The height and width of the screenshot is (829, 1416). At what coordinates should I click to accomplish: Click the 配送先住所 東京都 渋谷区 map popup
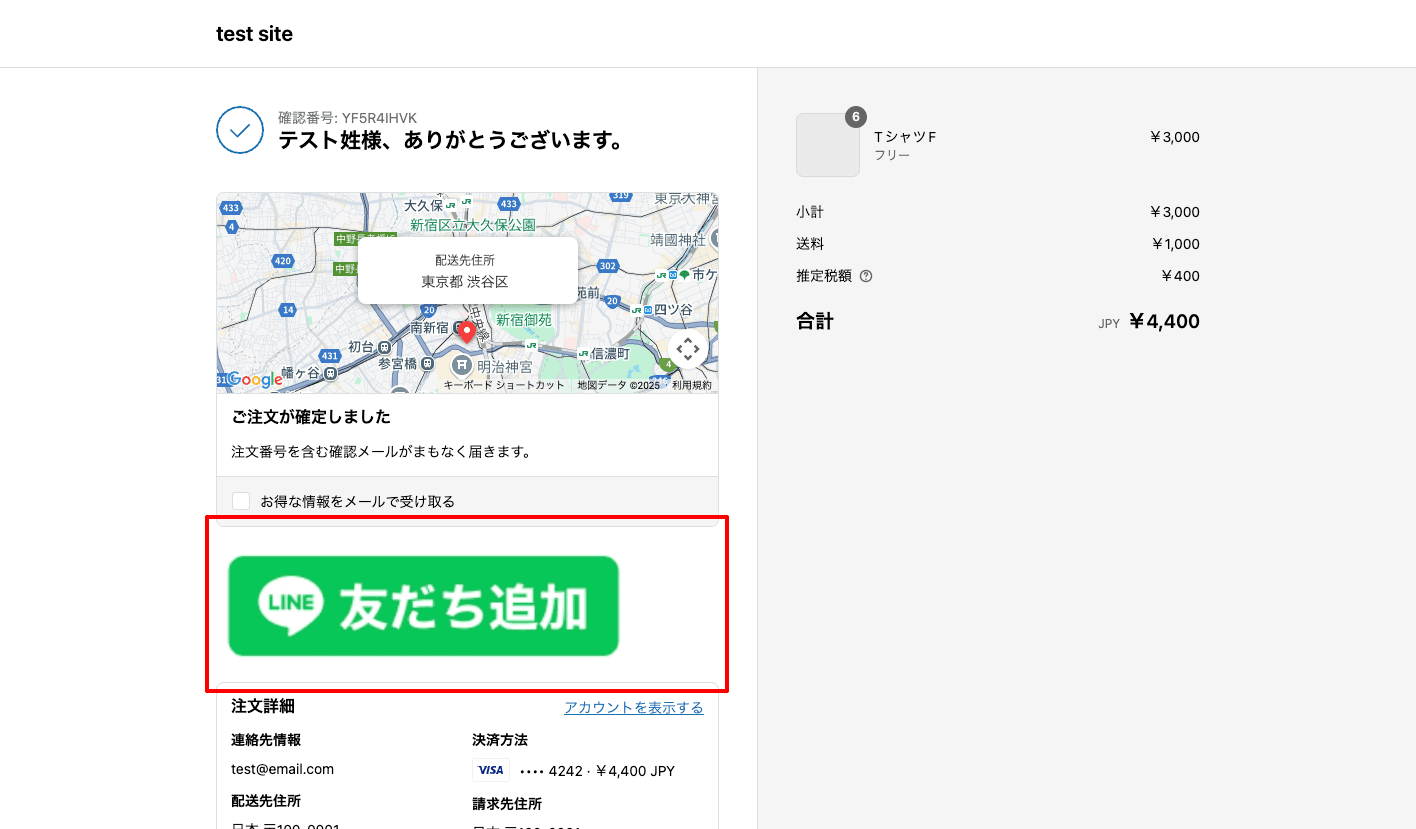coord(467,271)
